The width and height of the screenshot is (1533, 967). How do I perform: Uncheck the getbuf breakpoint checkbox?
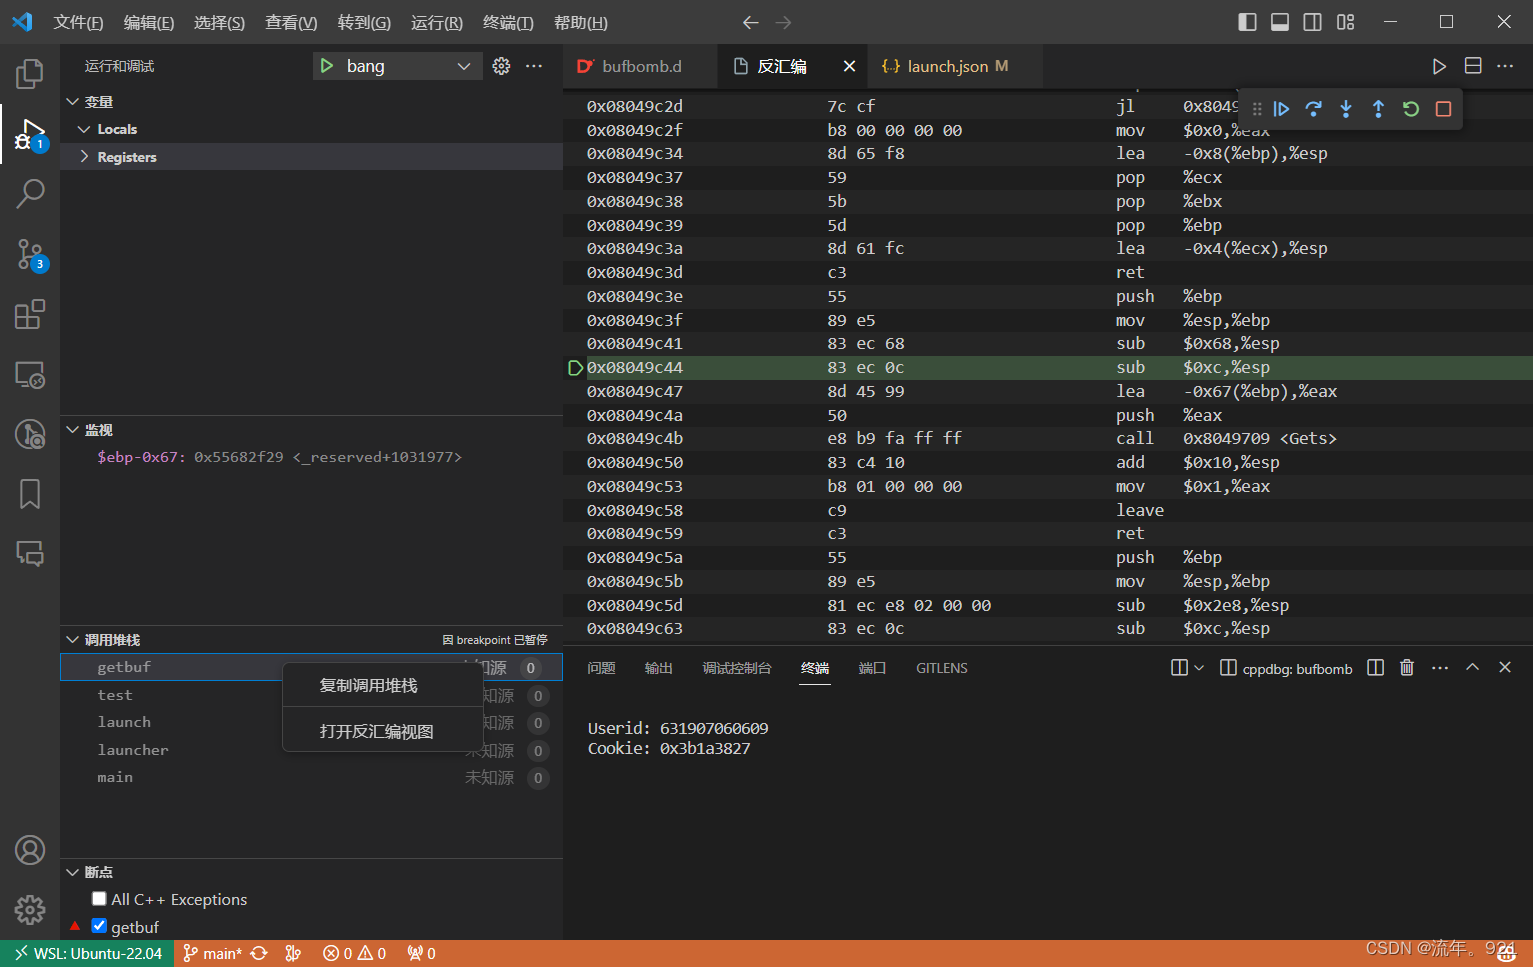[x=99, y=926]
